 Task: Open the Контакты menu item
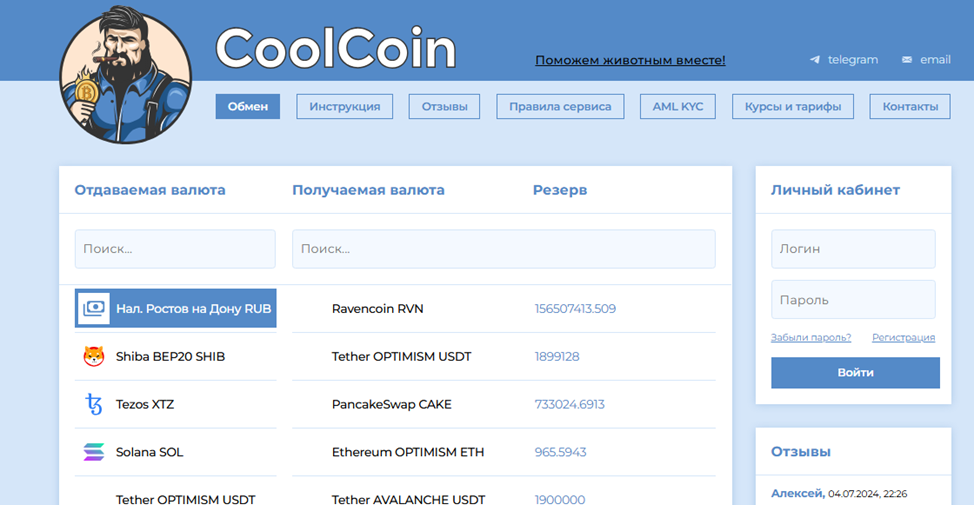pos(910,106)
